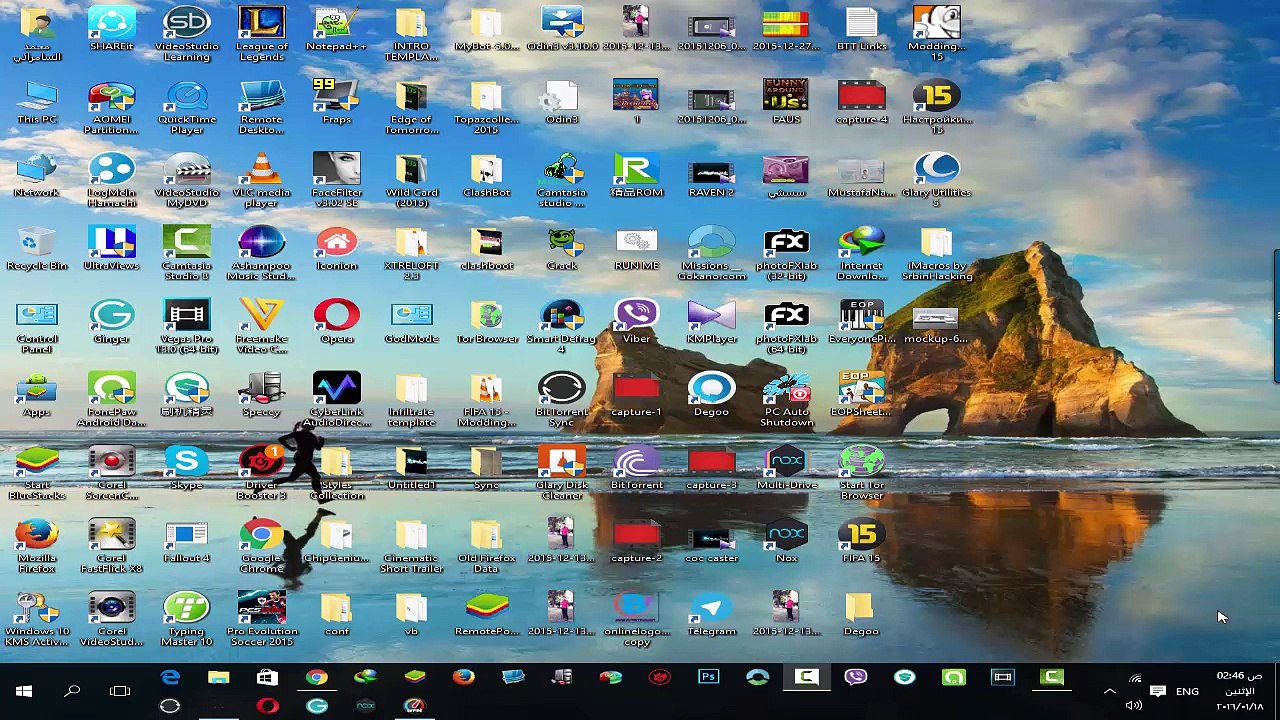Launch Microsoft Edge from the taskbar

(170, 678)
